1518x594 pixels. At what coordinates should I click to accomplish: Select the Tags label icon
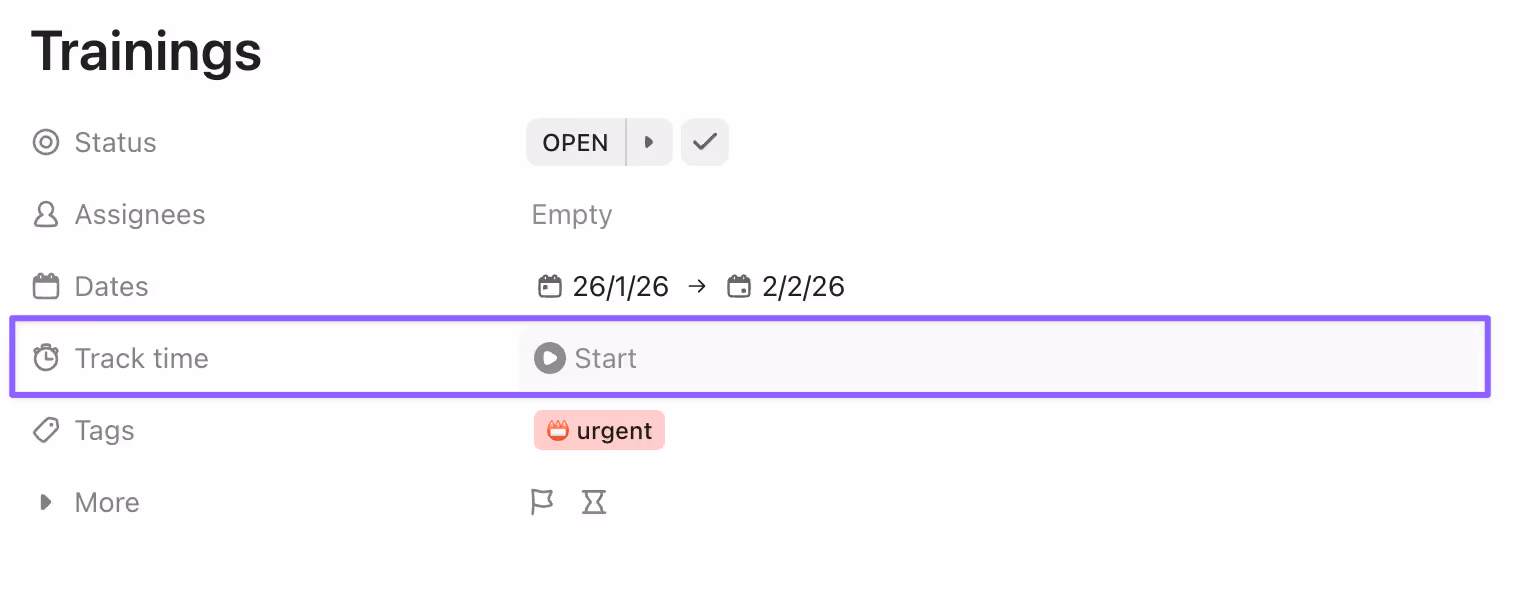[46, 430]
